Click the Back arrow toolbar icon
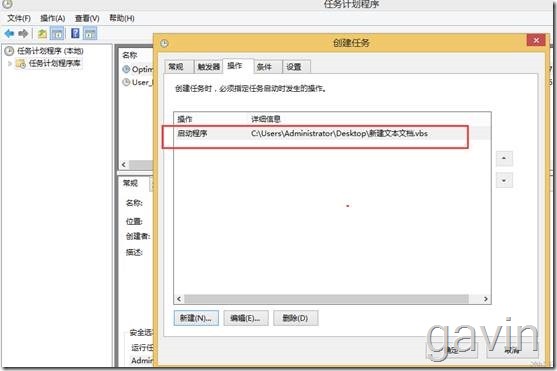The image size is (557, 371). click(9, 34)
